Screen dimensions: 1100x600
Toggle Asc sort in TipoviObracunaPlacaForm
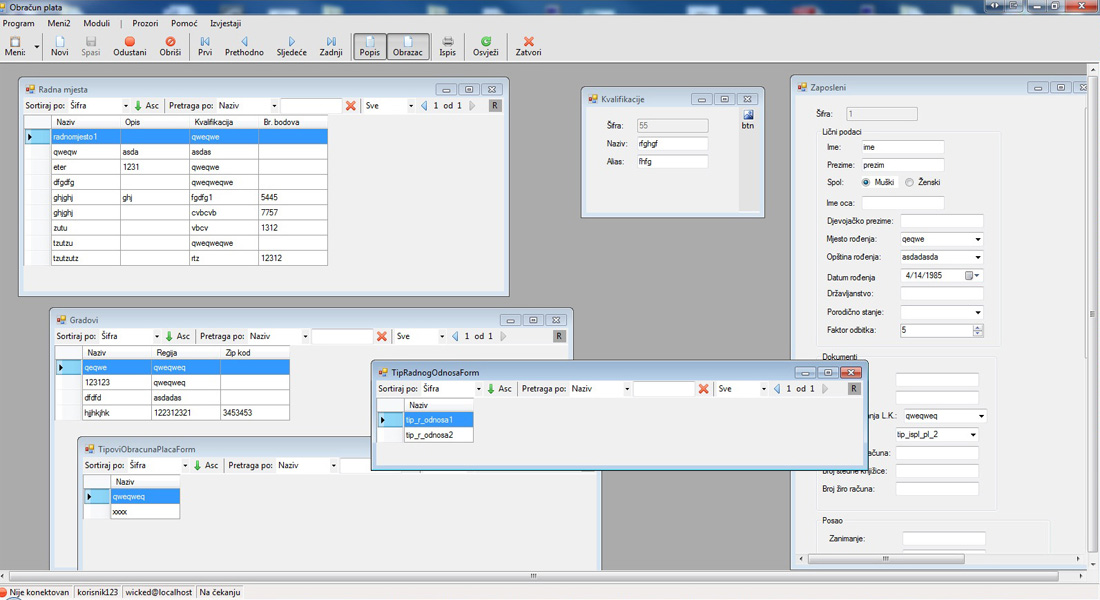click(206, 465)
